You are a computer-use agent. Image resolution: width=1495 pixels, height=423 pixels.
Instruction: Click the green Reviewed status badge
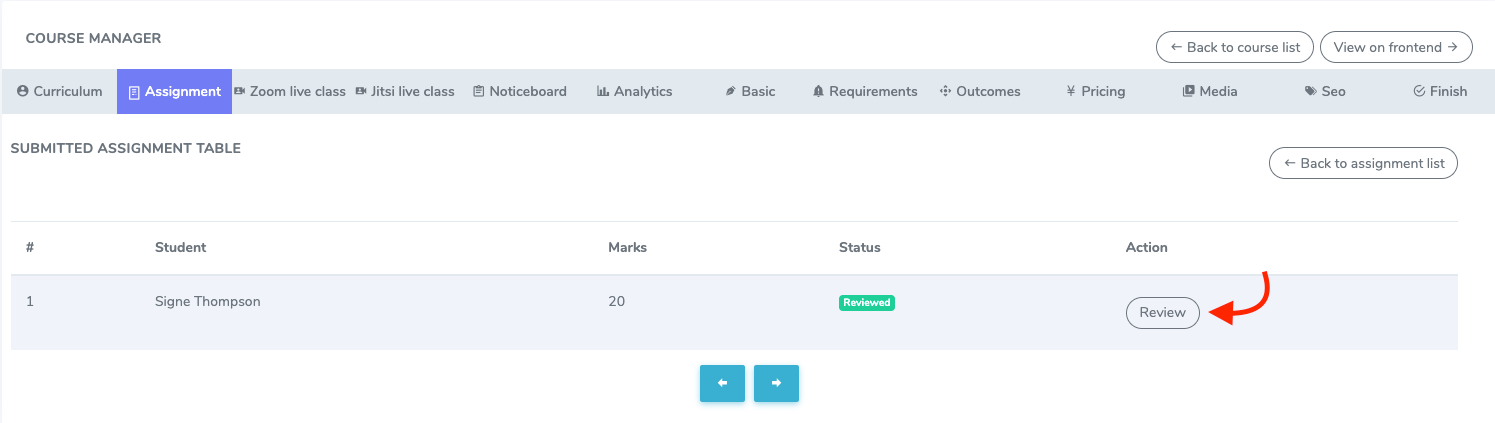coord(866,302)
